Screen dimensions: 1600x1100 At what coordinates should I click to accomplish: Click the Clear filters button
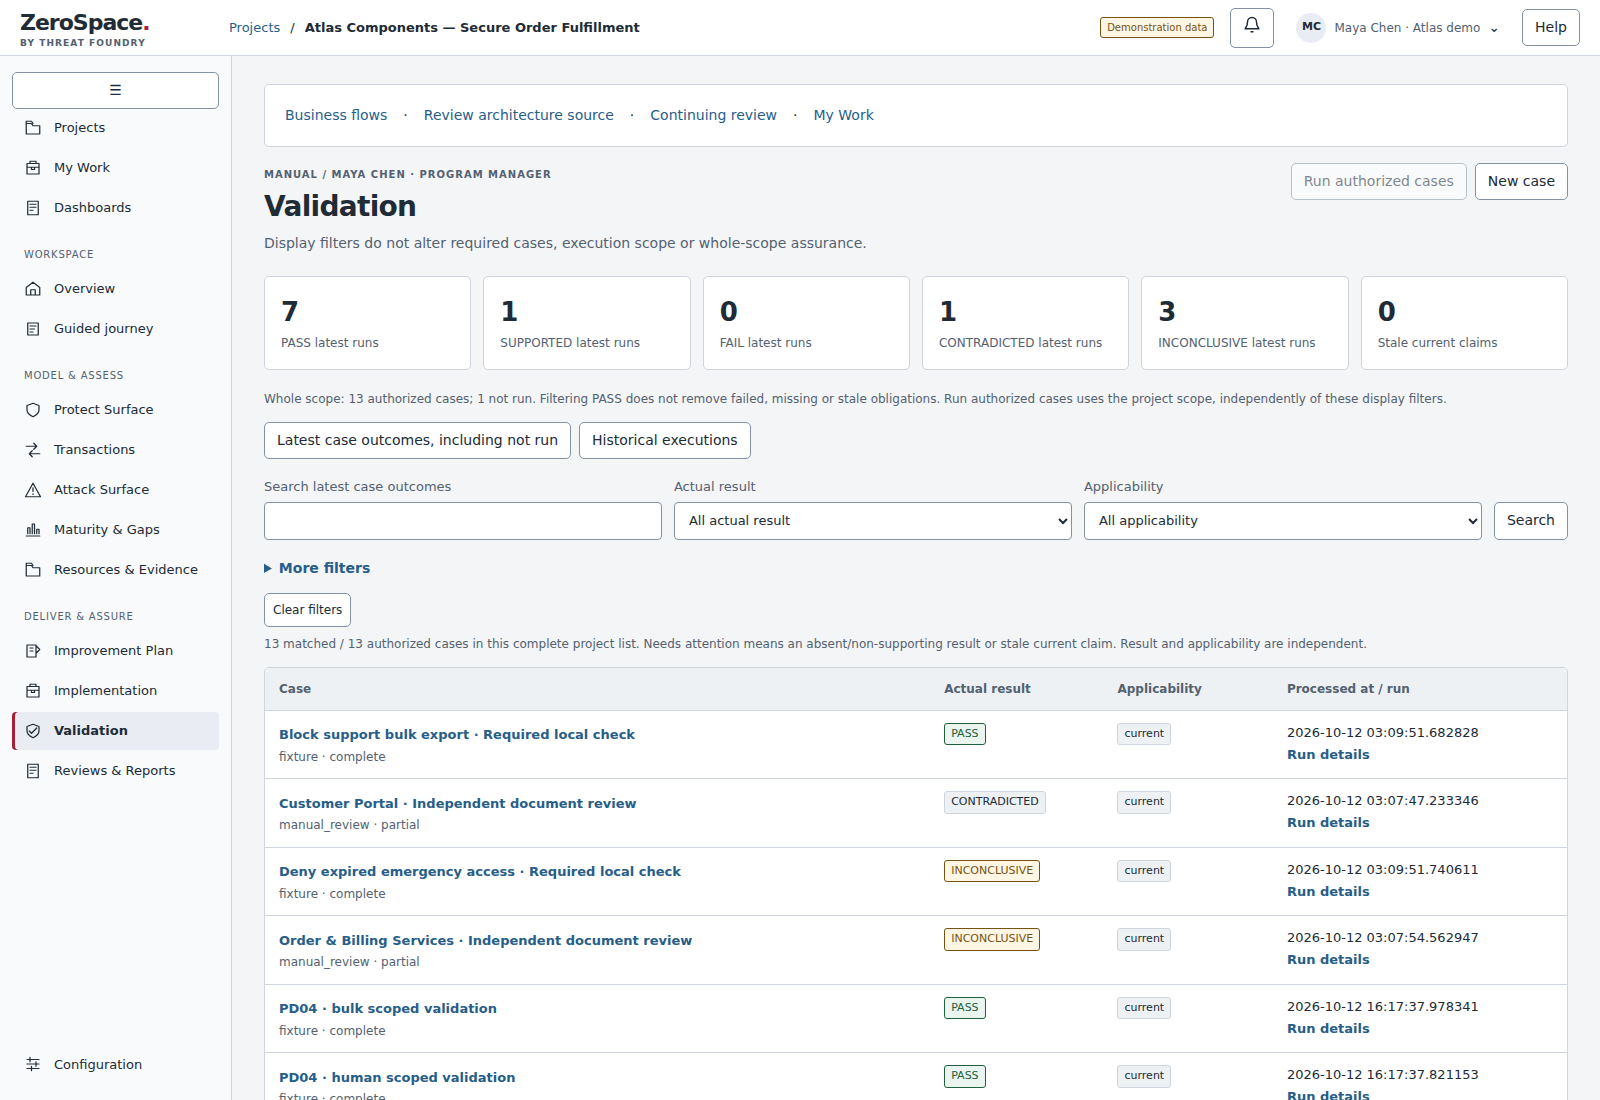pyautogui.click(x=307, y=610)
